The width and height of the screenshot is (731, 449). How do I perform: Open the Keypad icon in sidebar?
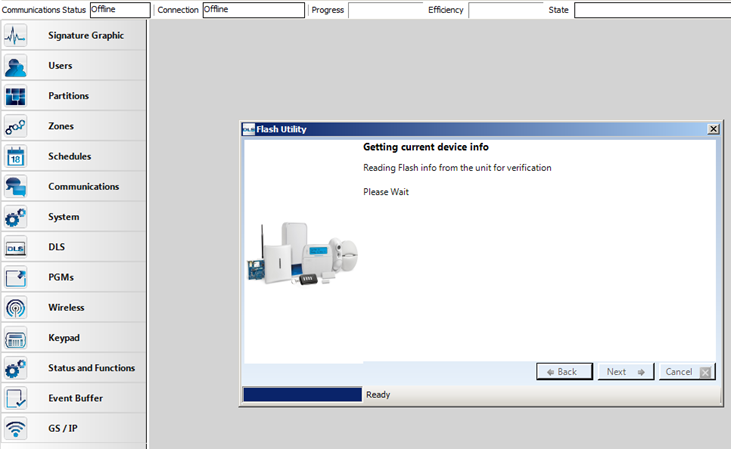[15, 338]
